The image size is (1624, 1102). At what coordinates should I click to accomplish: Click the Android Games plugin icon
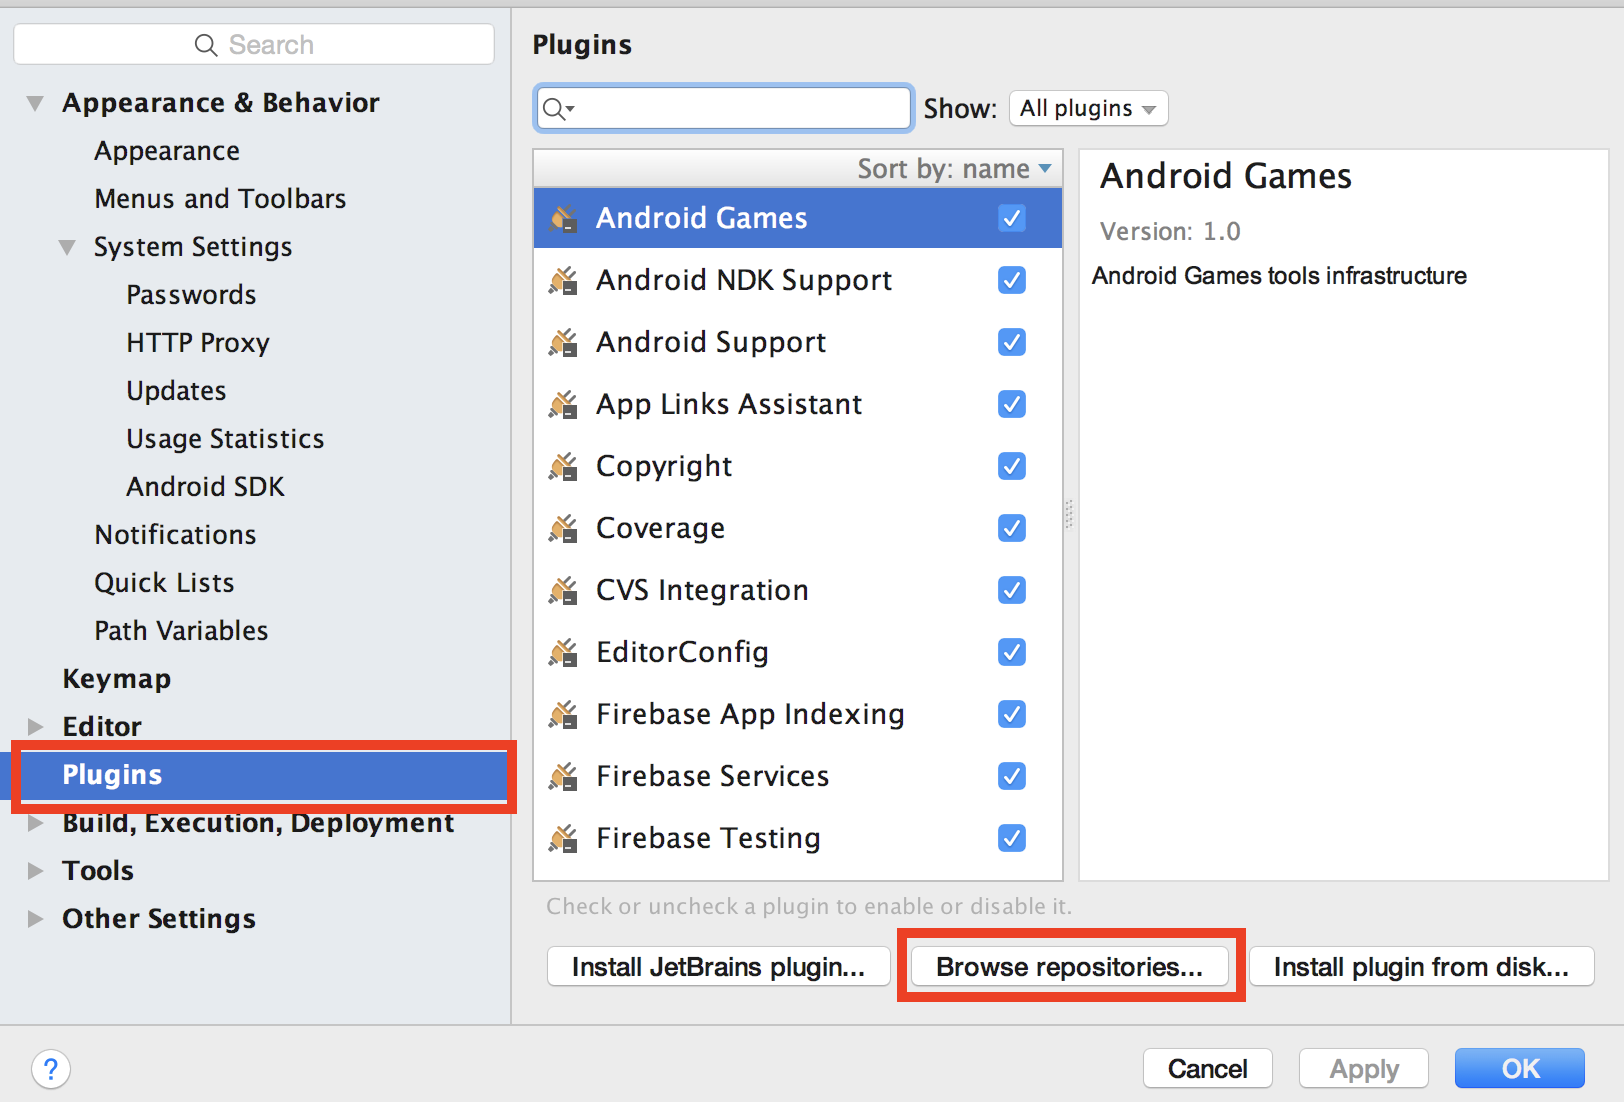coord(564,218)
